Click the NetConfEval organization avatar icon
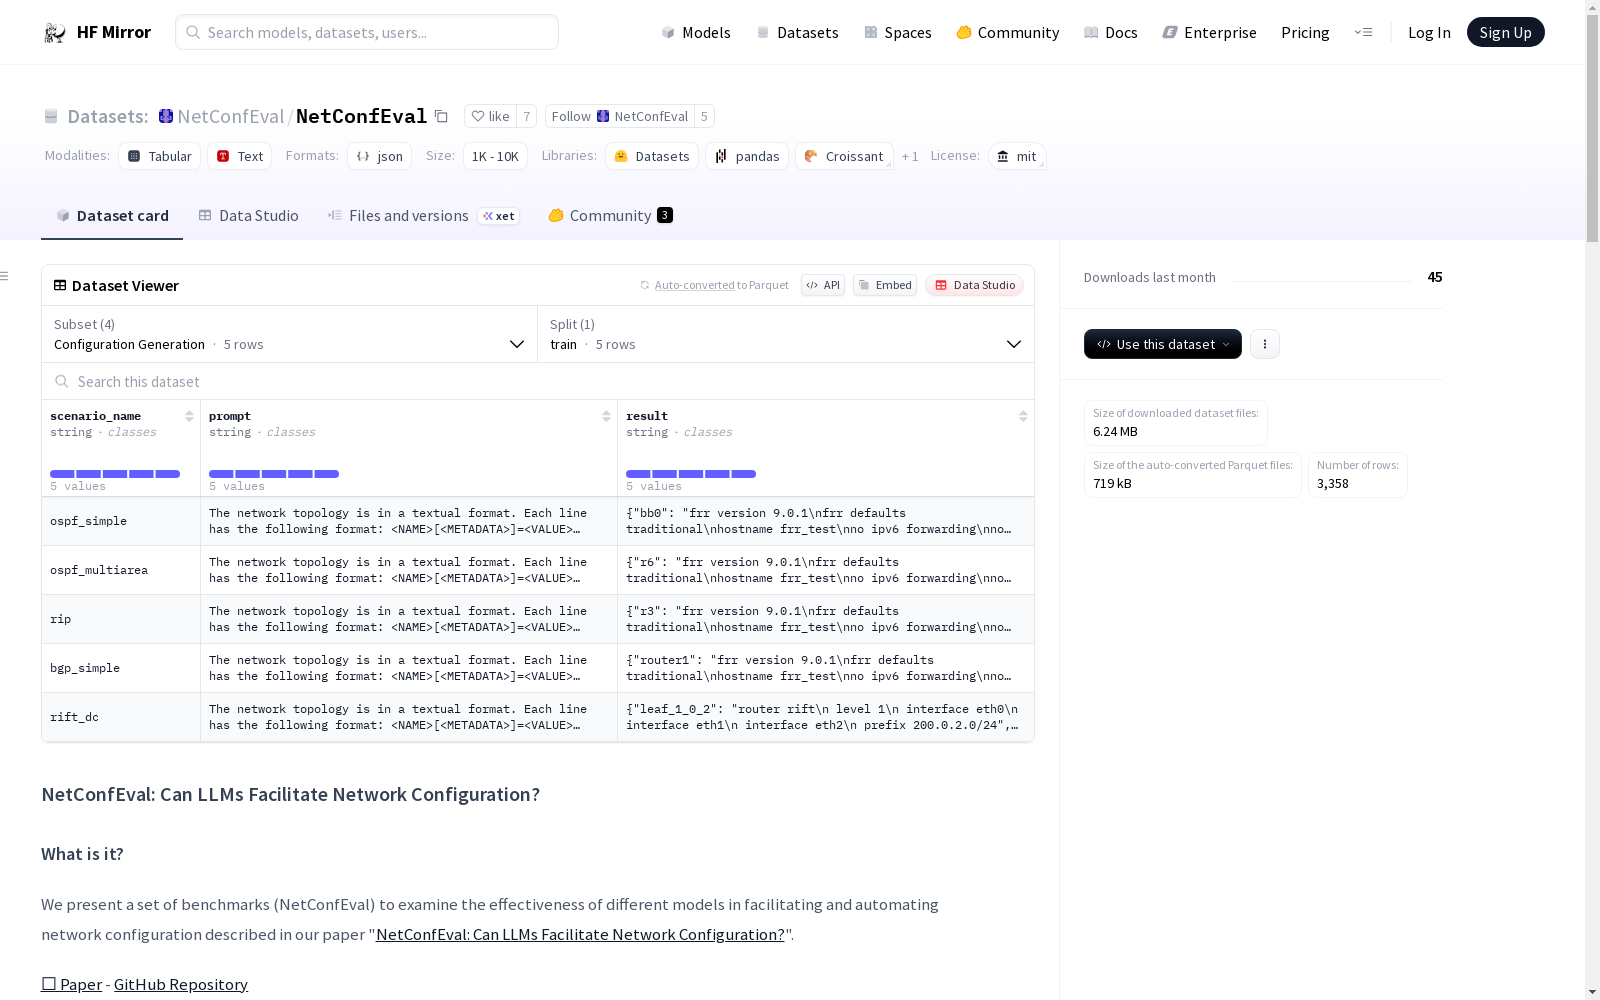 point(166,116)
